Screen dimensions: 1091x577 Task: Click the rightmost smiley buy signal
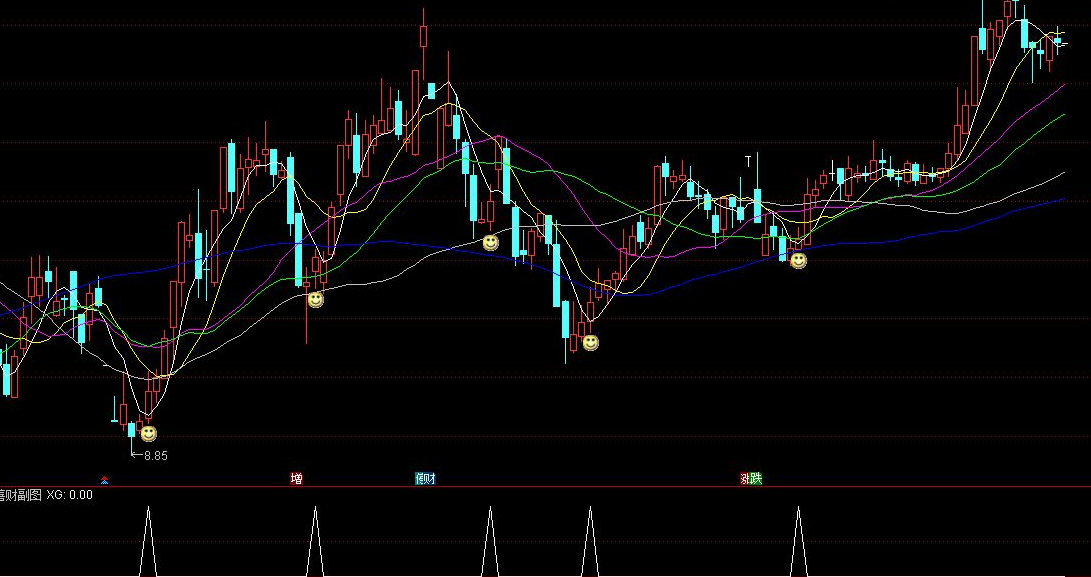point(799,261)
